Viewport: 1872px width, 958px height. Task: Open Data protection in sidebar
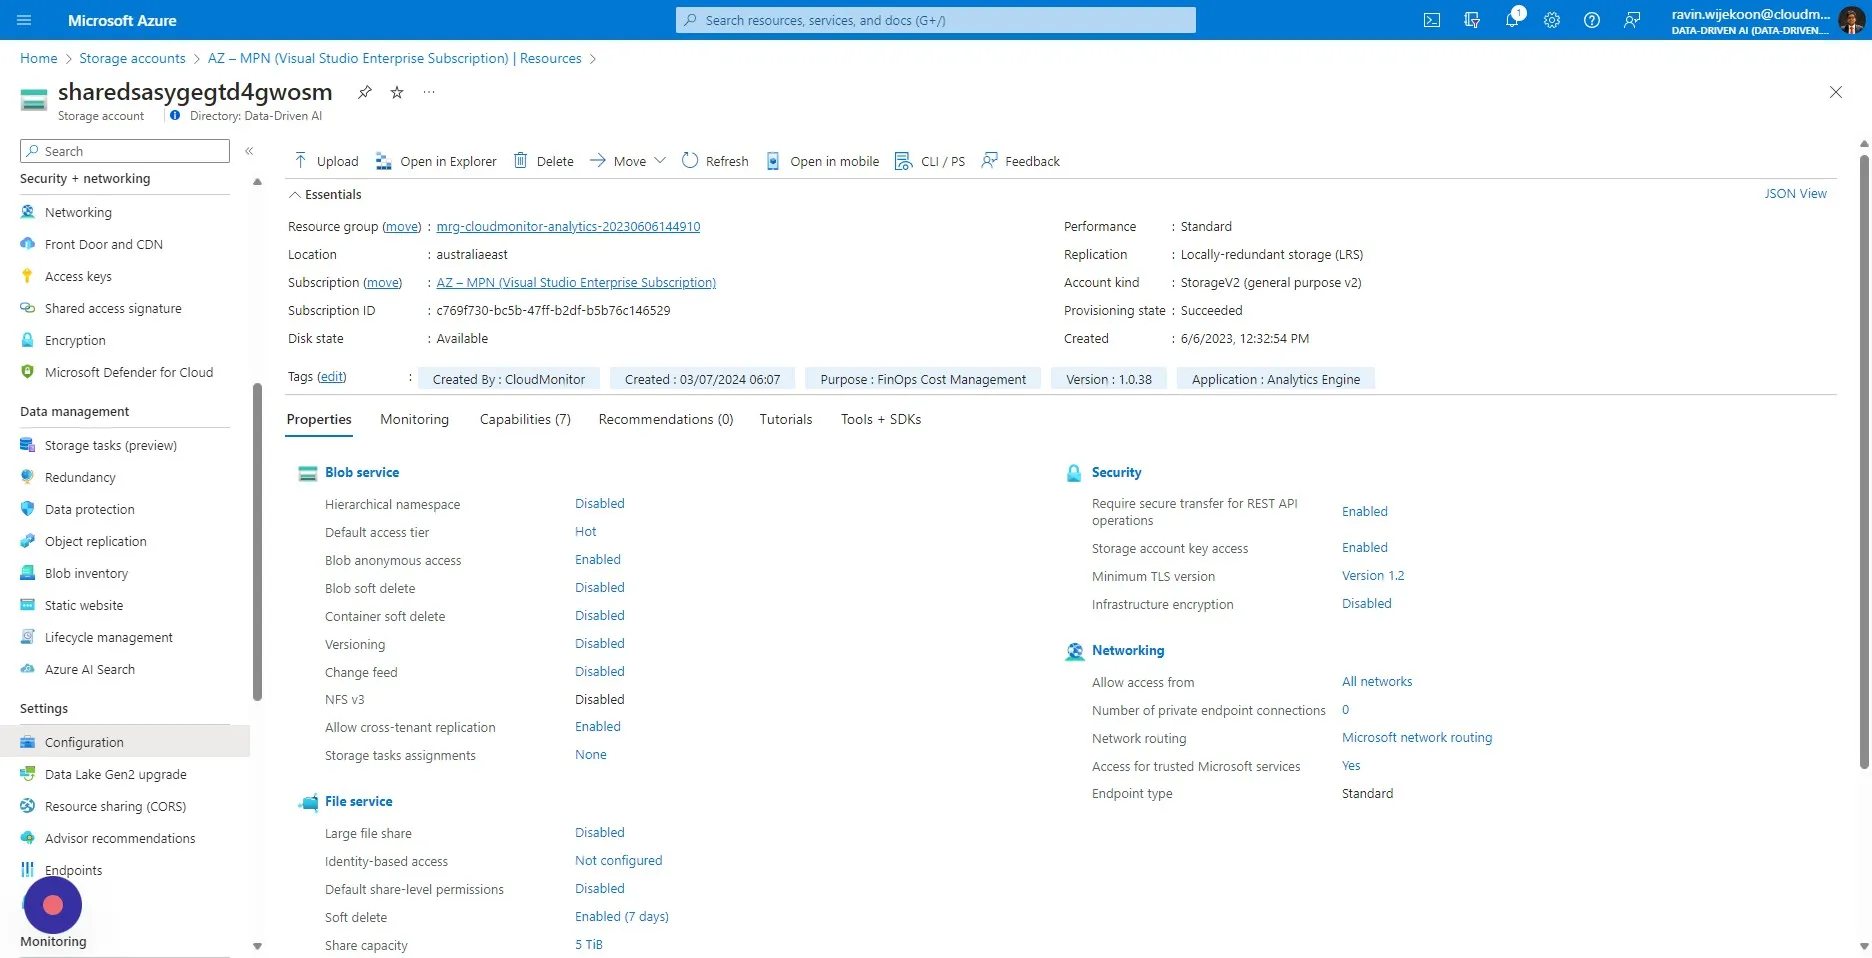point(89,509)
